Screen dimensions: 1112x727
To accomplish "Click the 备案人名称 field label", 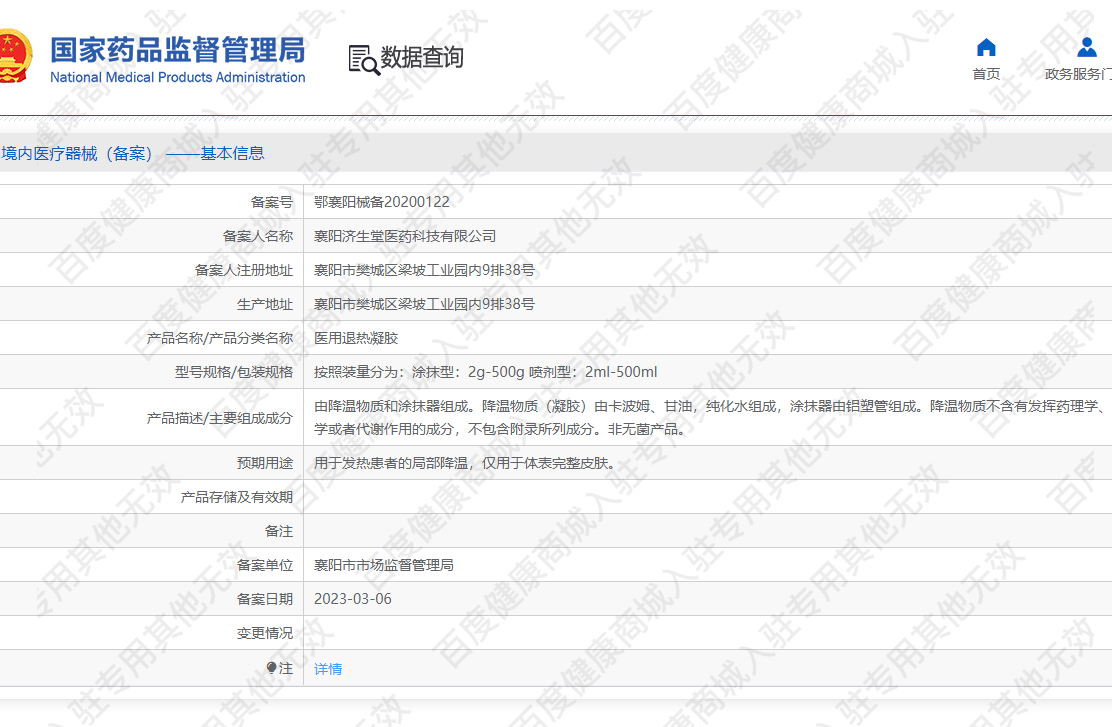I will (257, 236).
